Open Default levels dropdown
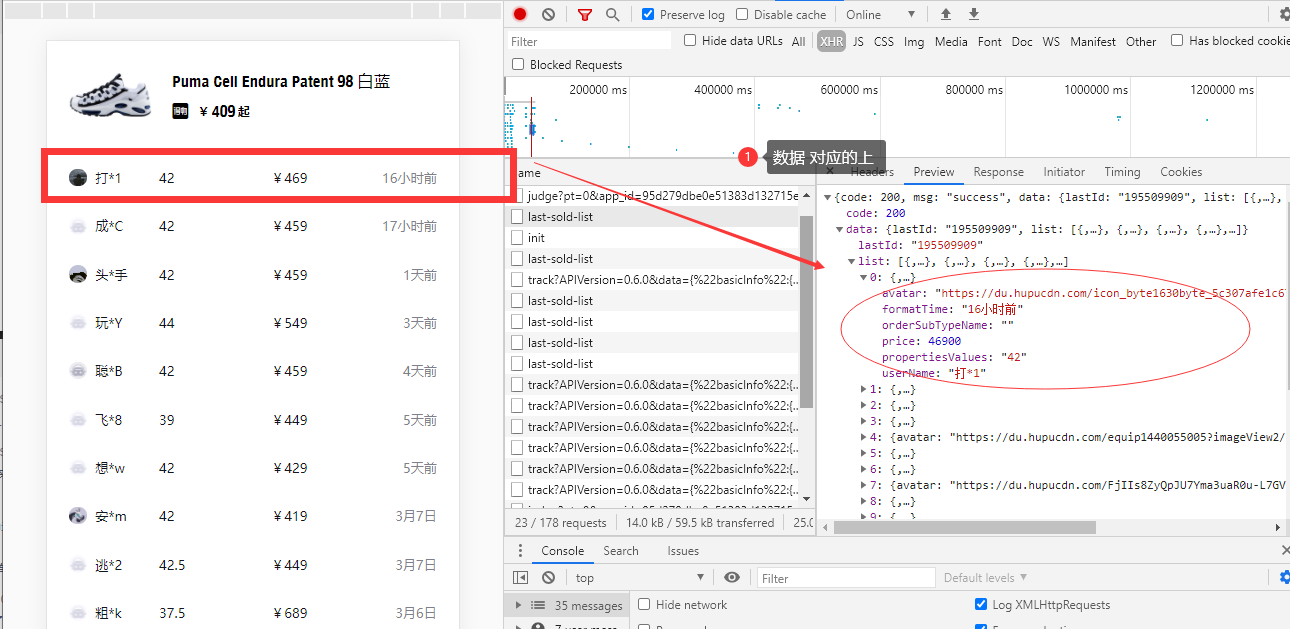 (x=985, y=578)
